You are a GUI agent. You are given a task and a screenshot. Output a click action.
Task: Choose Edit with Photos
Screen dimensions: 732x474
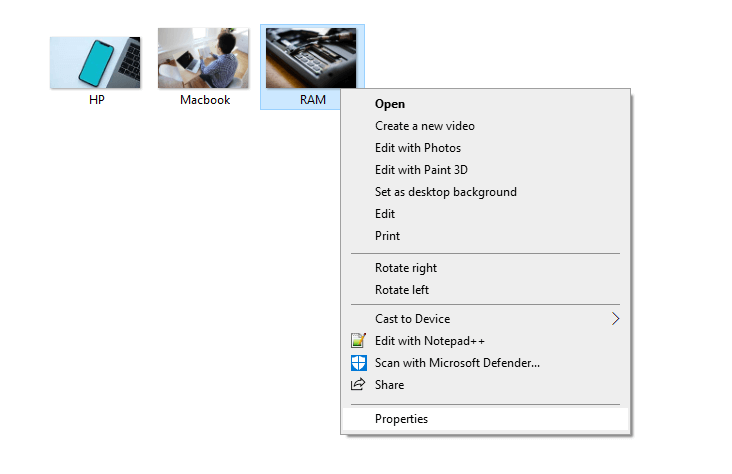coord(486,148)
